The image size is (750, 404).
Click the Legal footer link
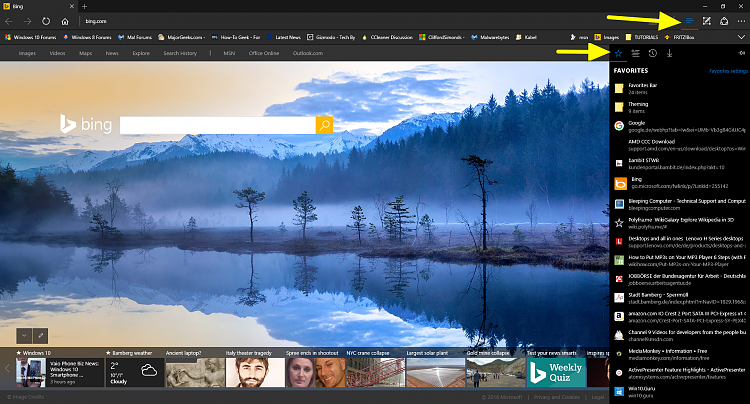pyautogui.click(x=598, y=397)
